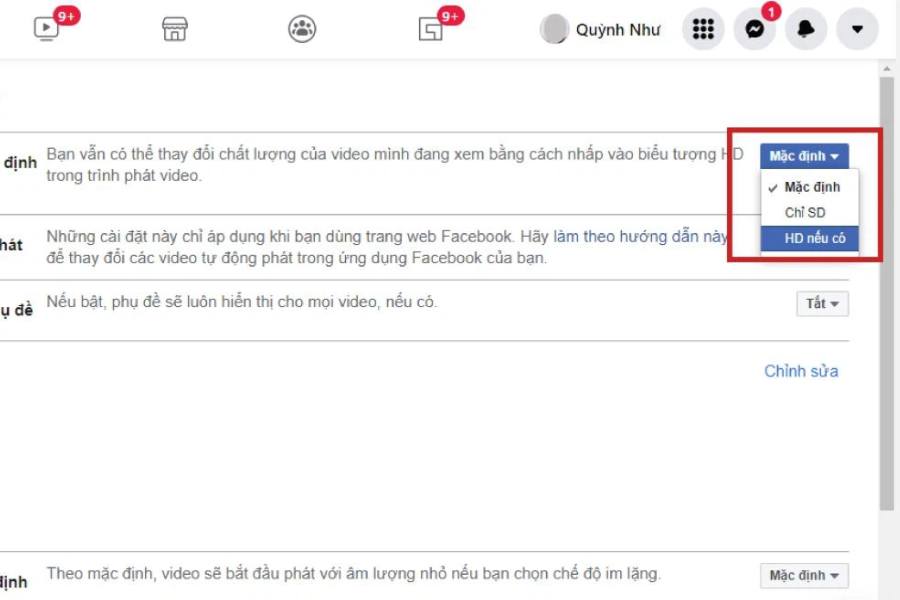The image size is (900, 600).
Task: Open the 'Tắt' subtitles dropdown
Action: coord(821,303)
